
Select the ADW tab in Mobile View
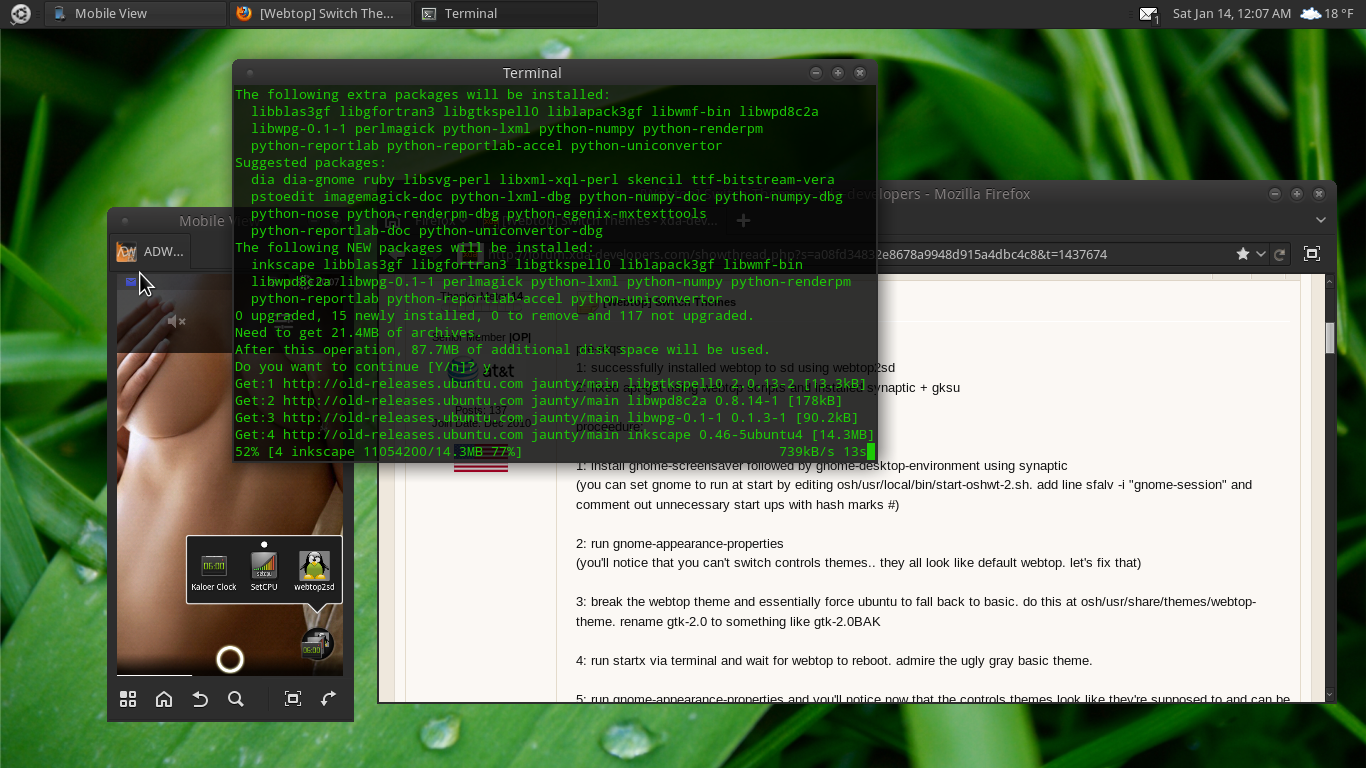pos(152,252)
